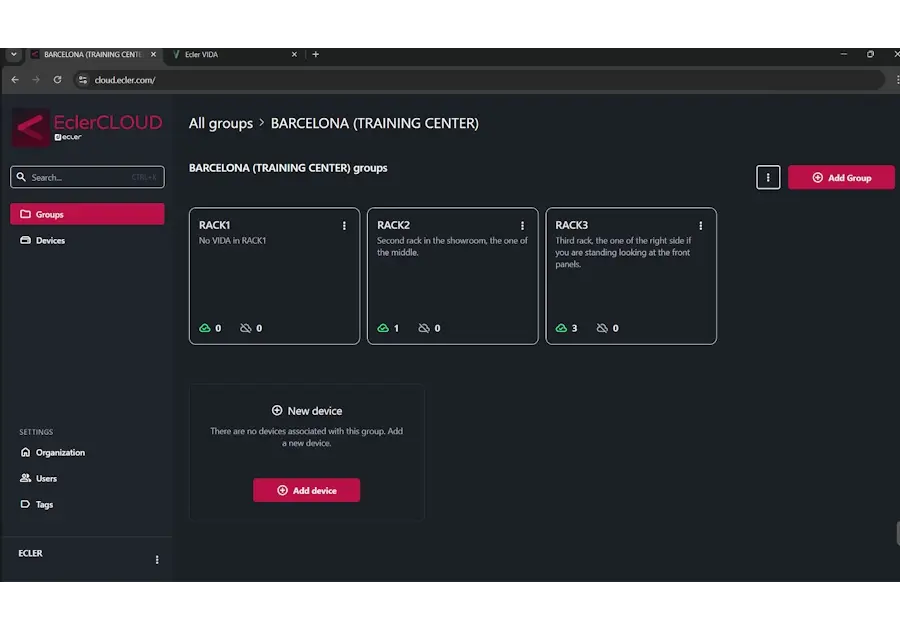Reload the current page
This screenshot has height=630, width=900.
point(57,80)
